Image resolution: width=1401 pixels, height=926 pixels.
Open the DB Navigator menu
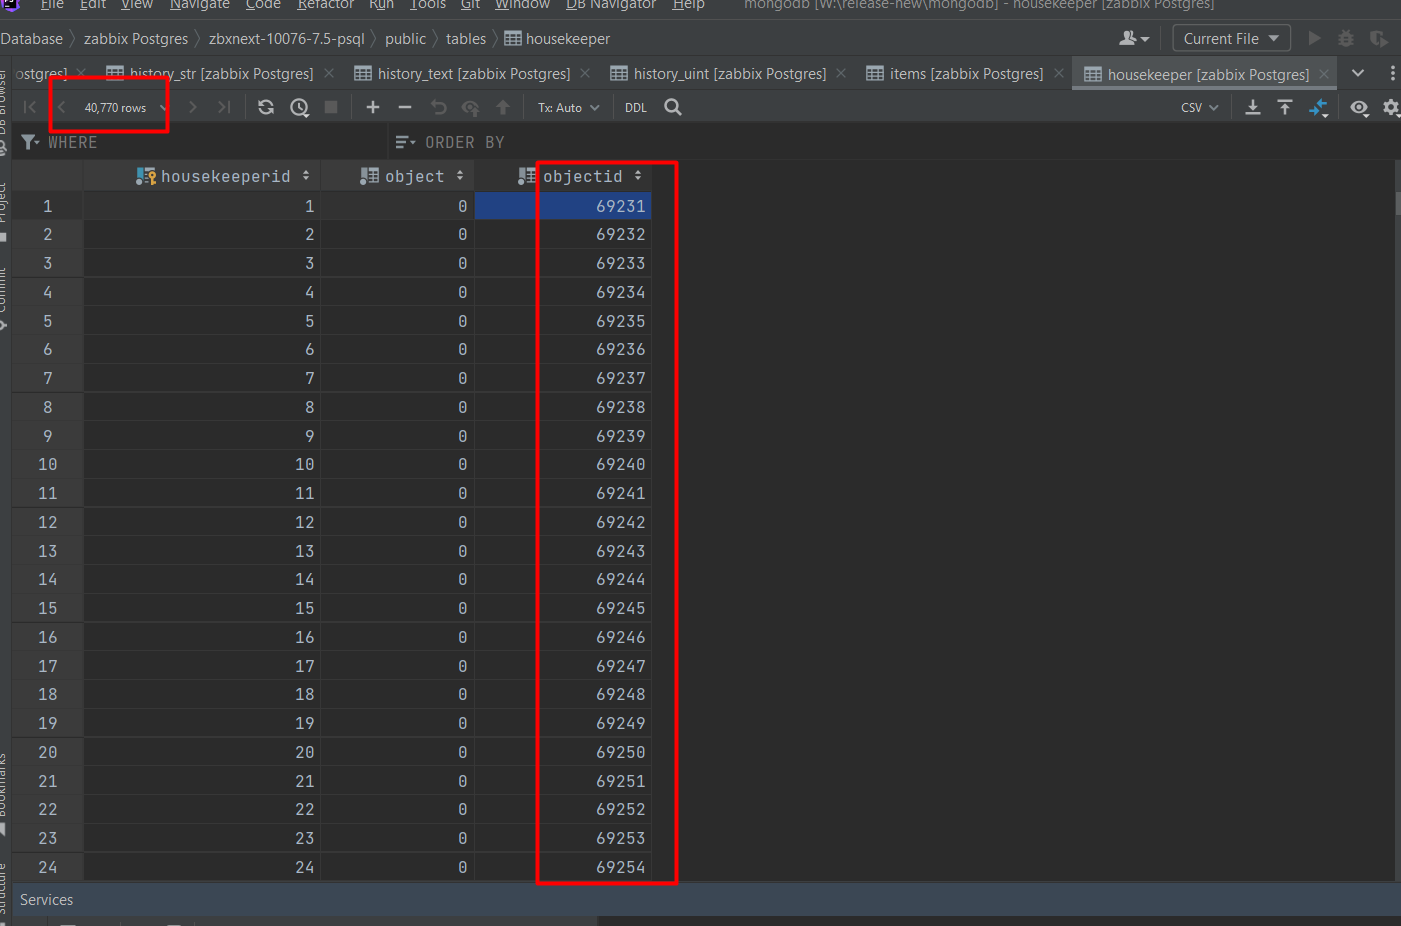point(610,5)
